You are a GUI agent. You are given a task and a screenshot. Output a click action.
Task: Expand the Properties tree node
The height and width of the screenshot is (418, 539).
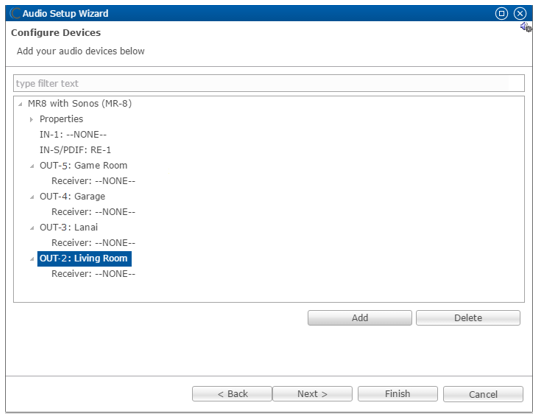(x=32, y=119)
